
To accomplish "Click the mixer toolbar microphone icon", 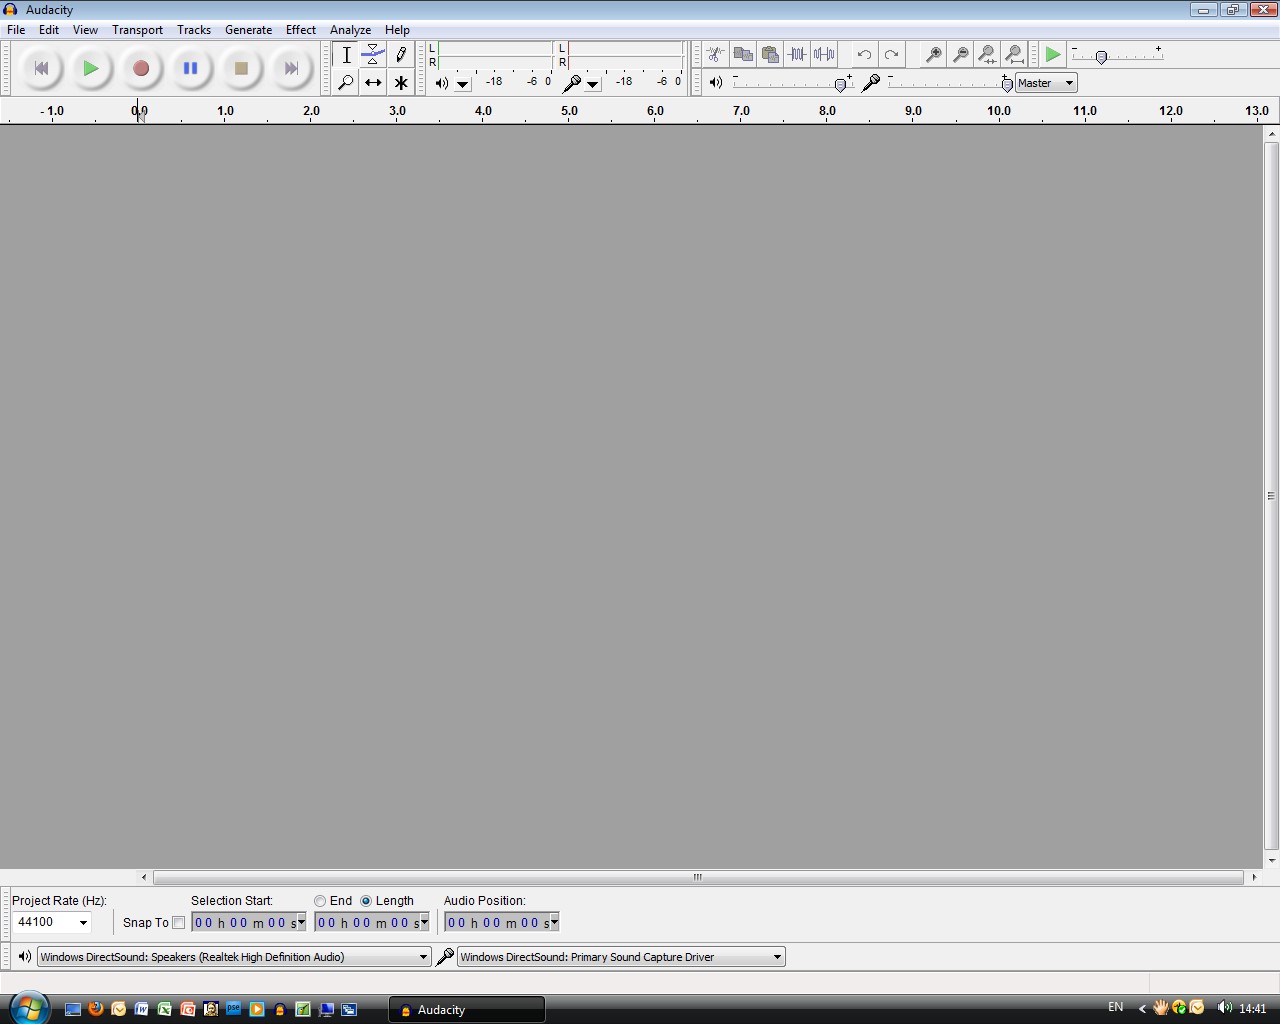I will pyautogui.click(x=871, y=83).
